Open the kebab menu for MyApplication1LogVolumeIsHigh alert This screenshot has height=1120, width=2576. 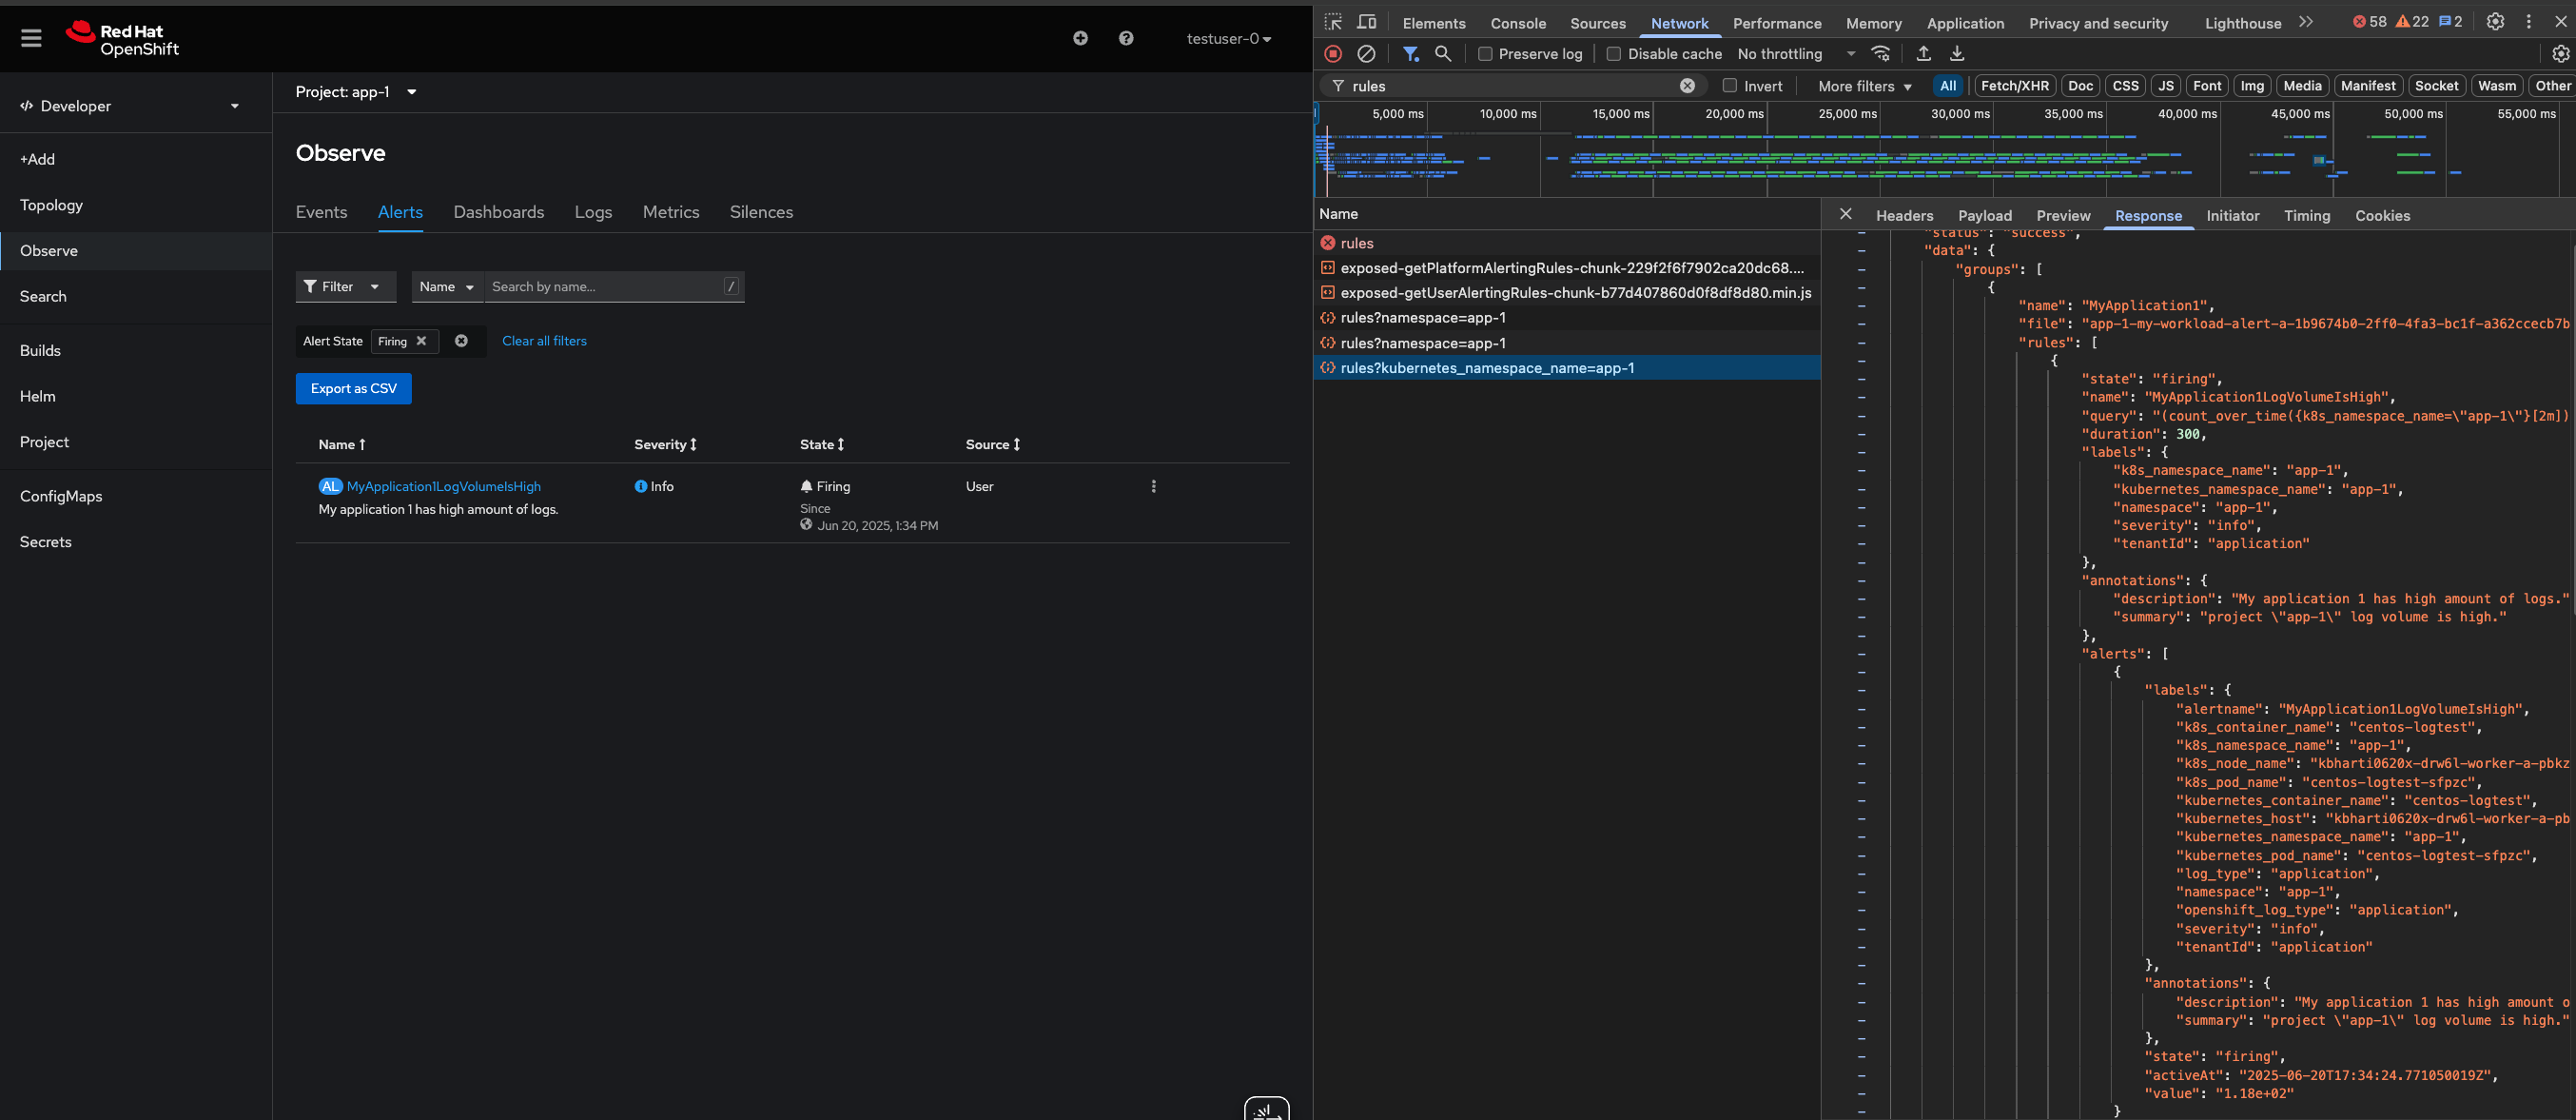click(x=1153, y=487)
